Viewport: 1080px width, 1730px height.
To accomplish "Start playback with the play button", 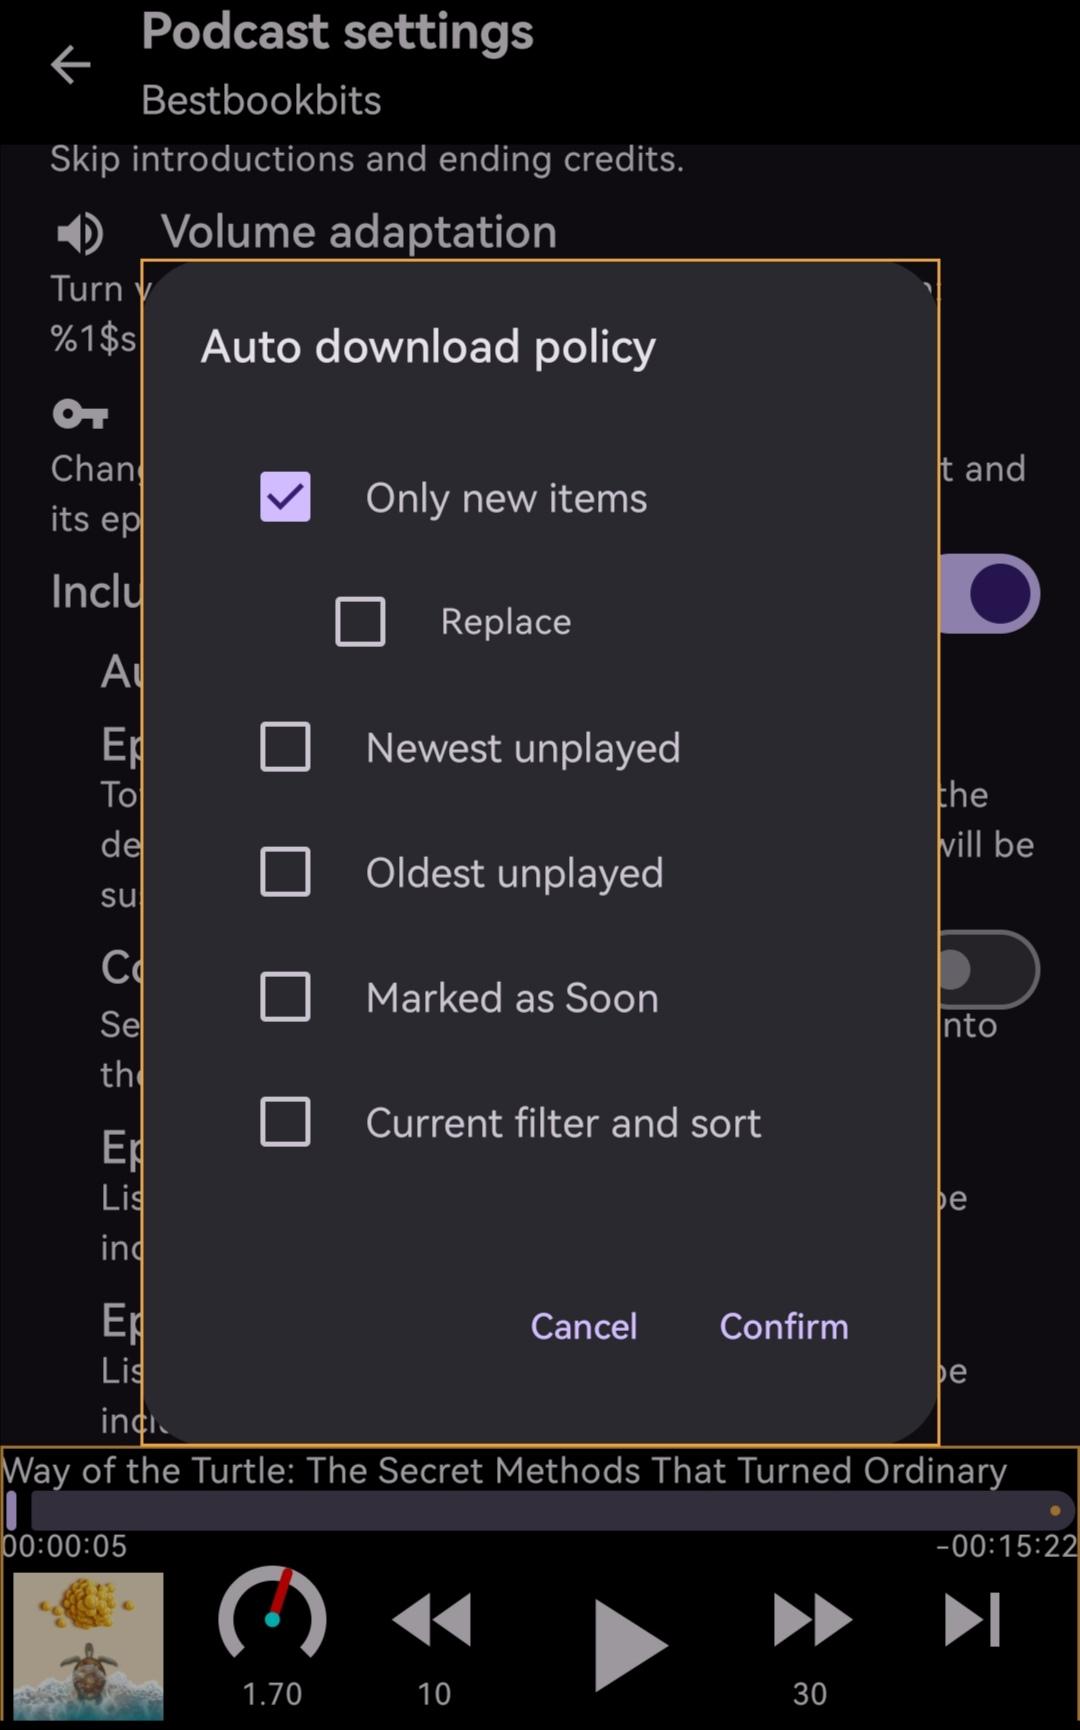I will 628,1644.
